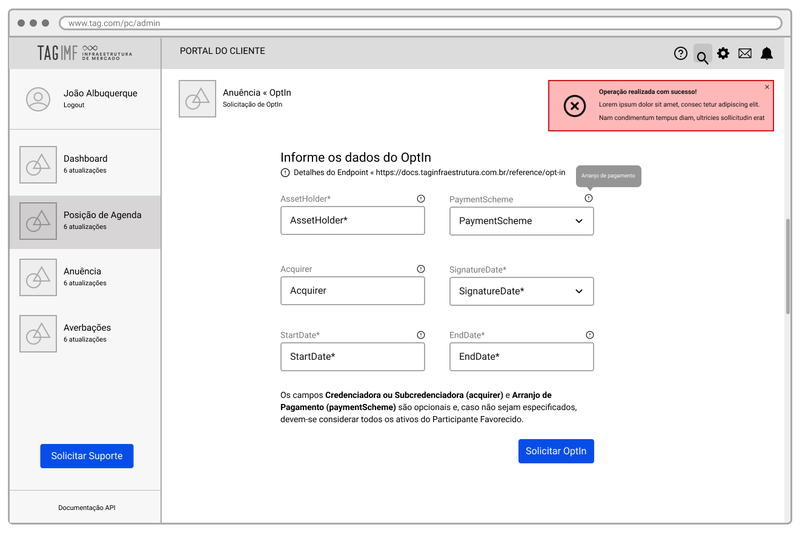Click the Informe os dados do OptIn heading
The height and width of the screenshot is (533, 800).
pos(356,157)
